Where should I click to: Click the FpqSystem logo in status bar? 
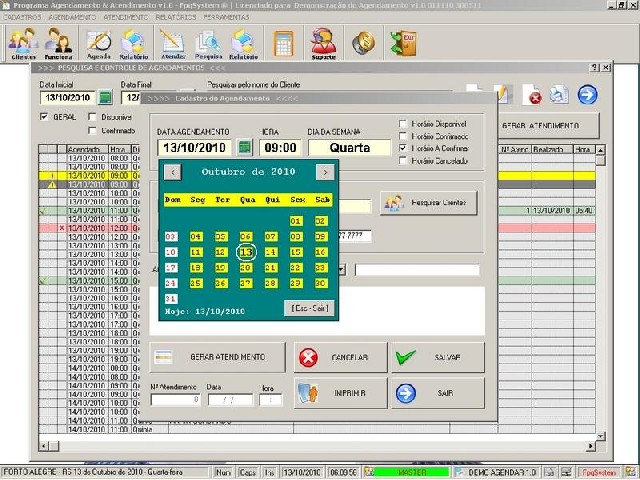[599, 472]
